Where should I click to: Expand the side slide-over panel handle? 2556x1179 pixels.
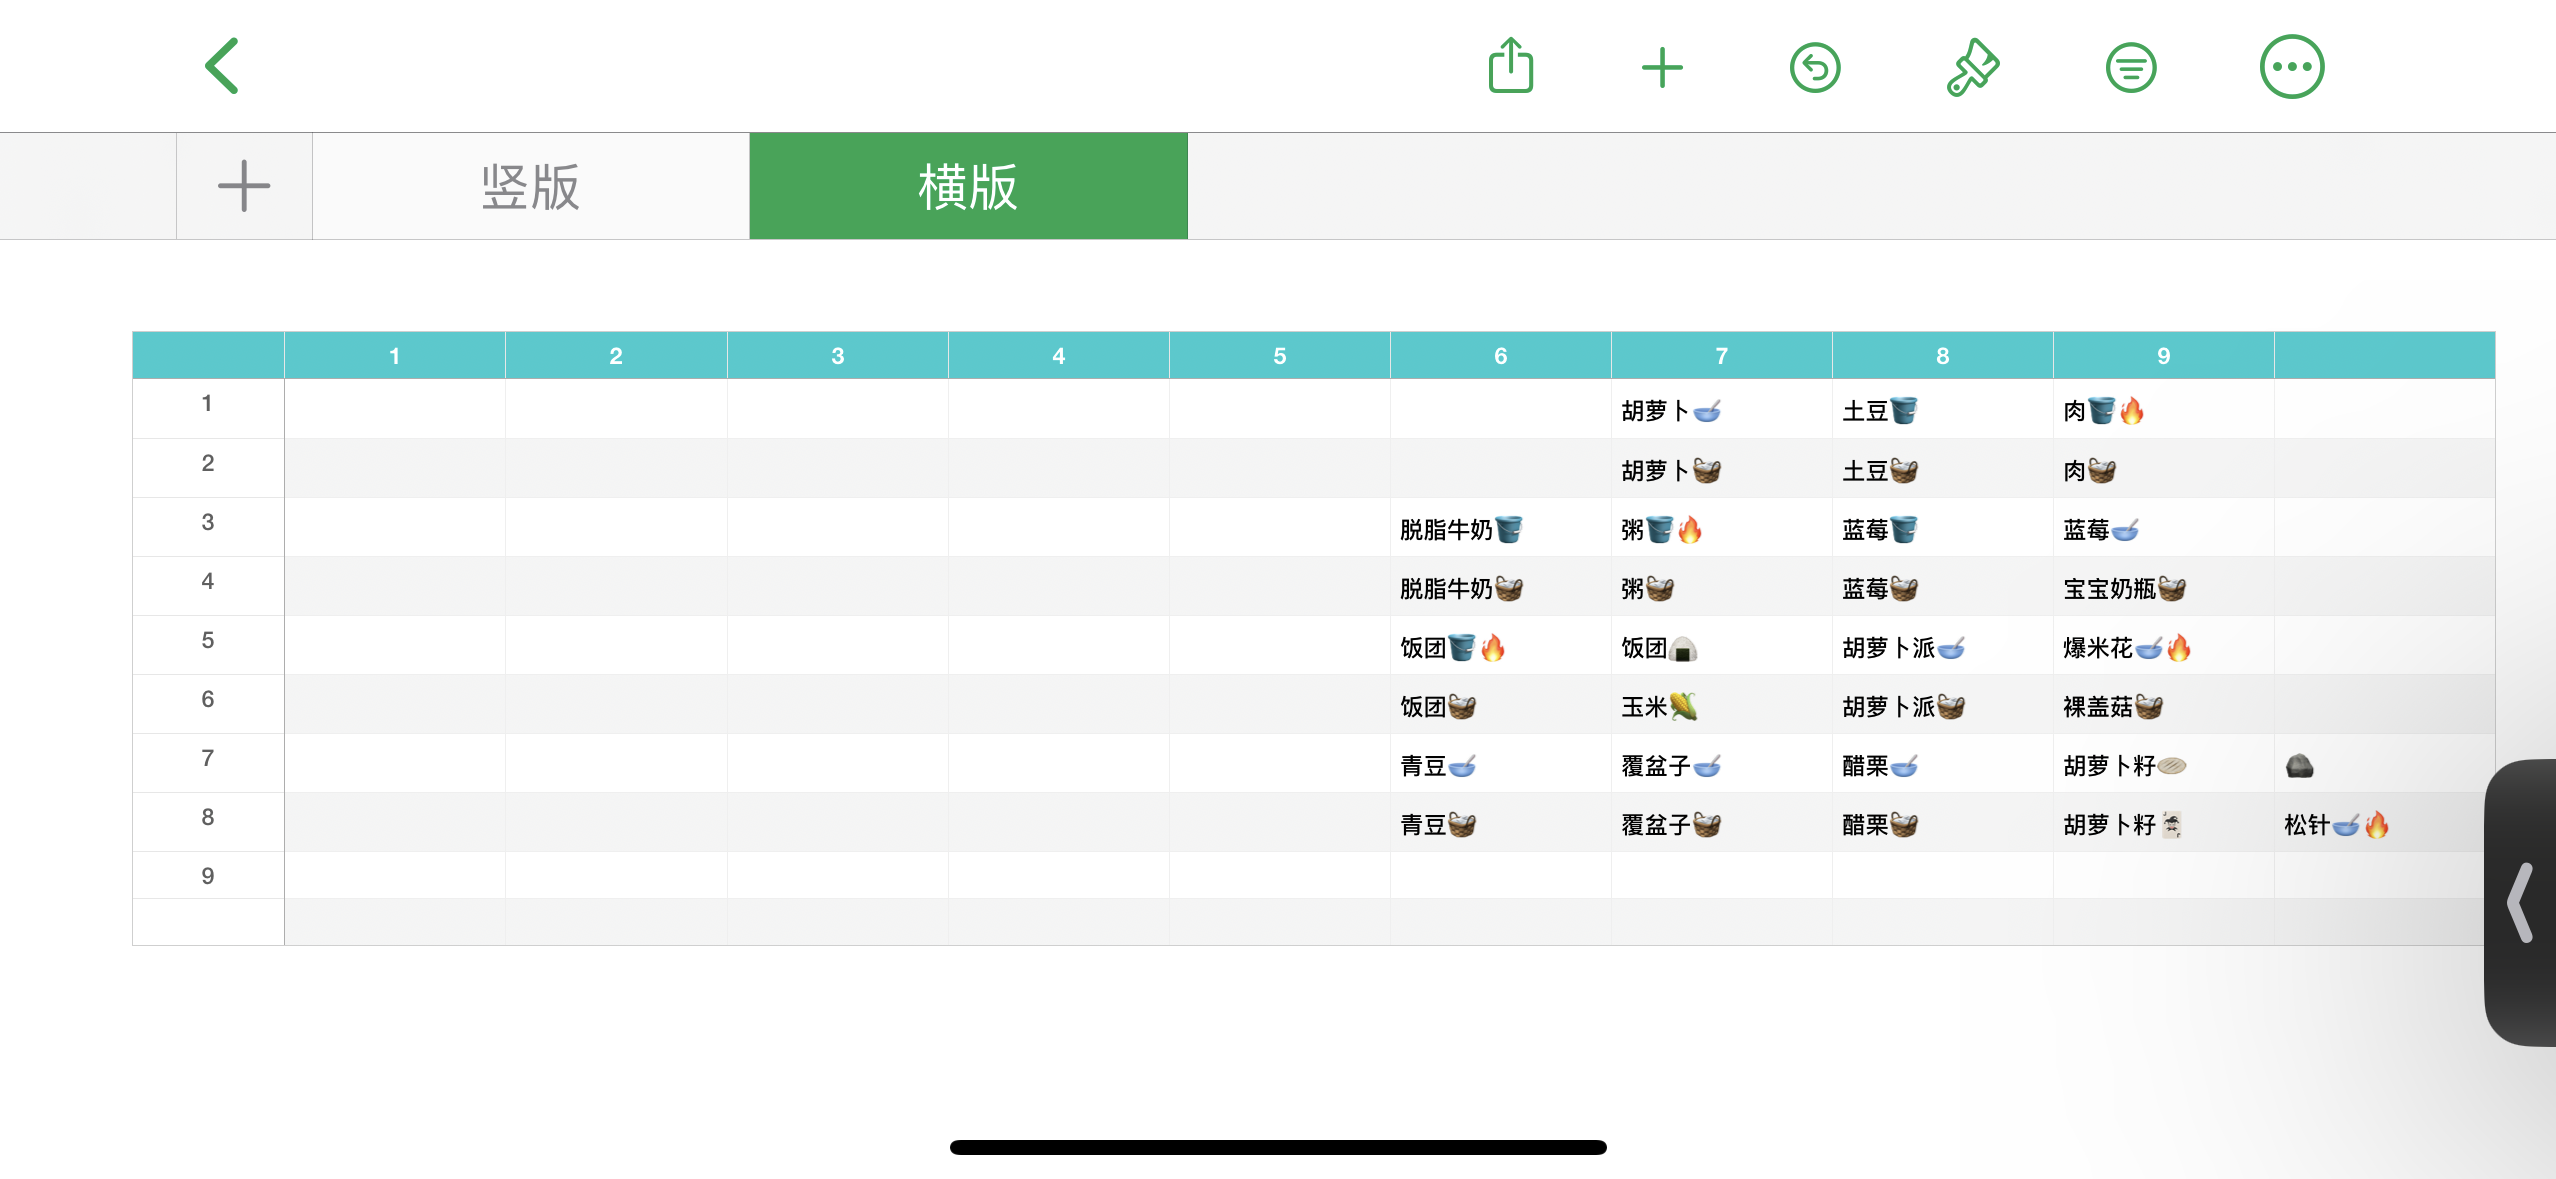pos(2521,902)
